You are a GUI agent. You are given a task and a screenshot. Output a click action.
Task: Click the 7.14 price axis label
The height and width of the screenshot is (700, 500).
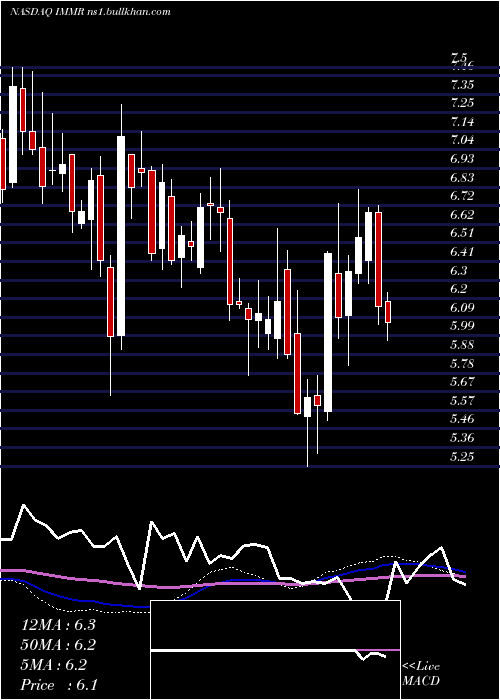point(462,122)
